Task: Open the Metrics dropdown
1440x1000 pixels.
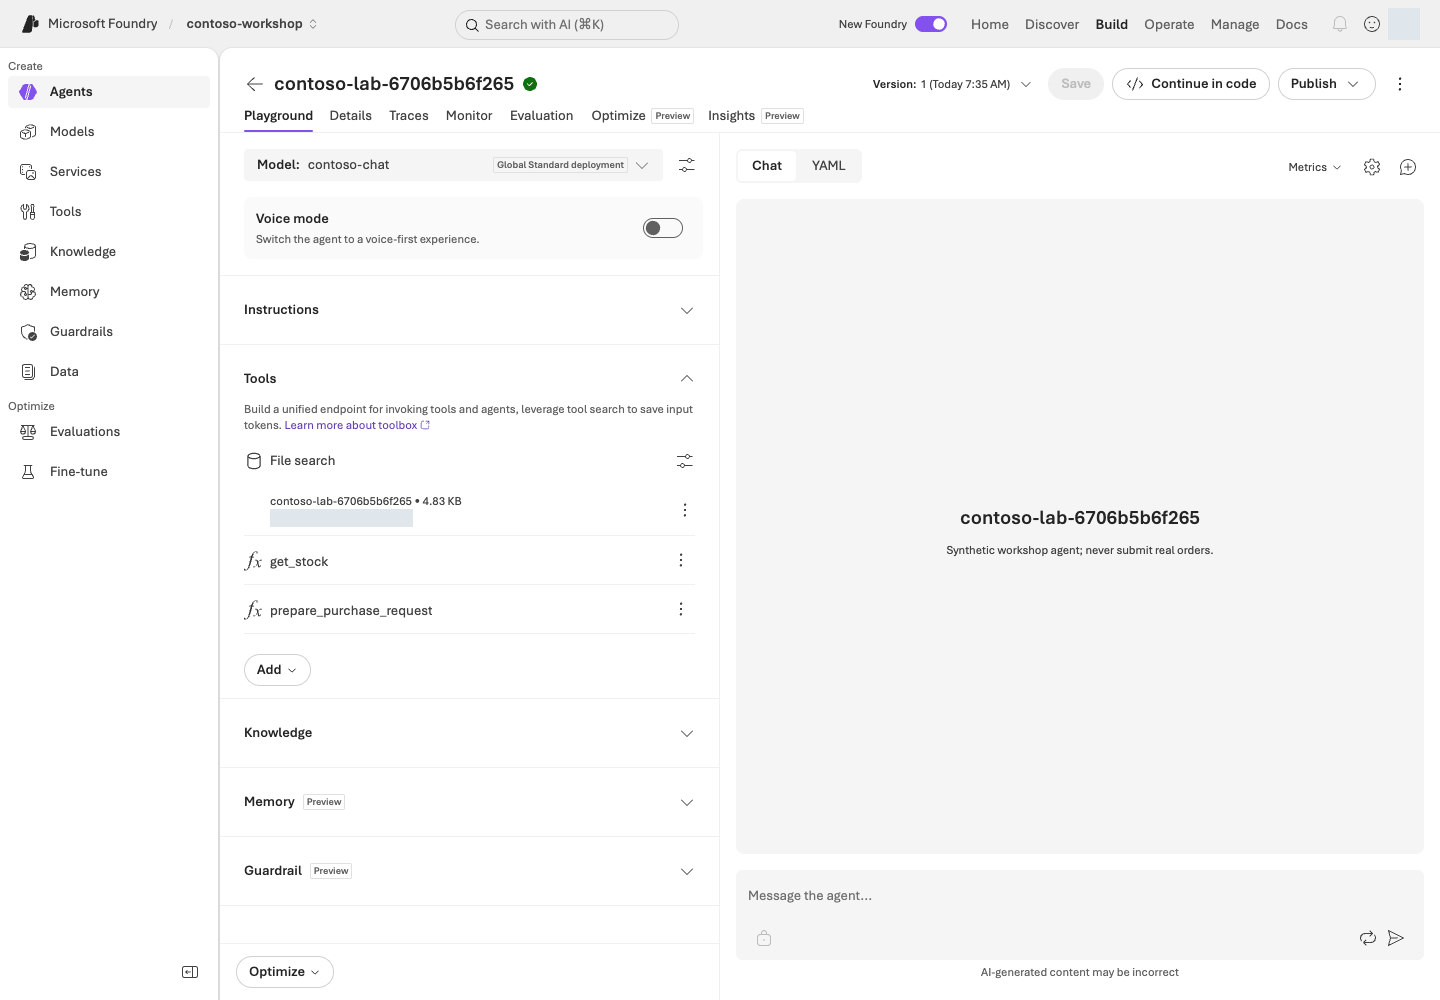Action: [x=1315, y=167]
